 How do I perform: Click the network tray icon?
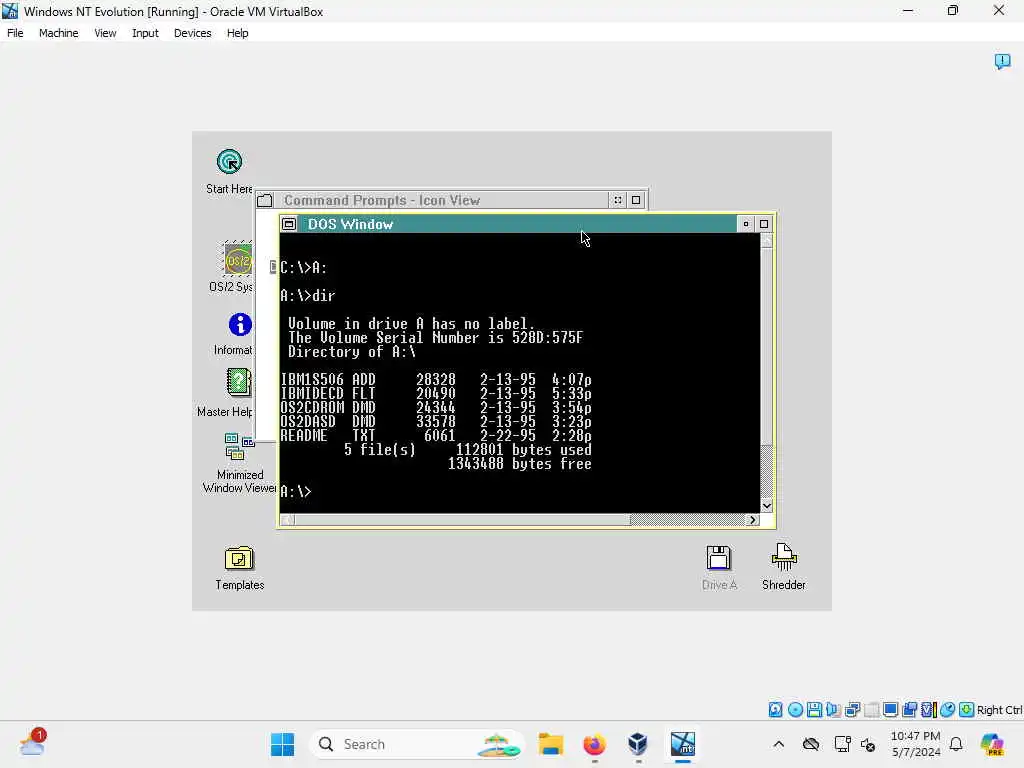(x=842, y=744)
